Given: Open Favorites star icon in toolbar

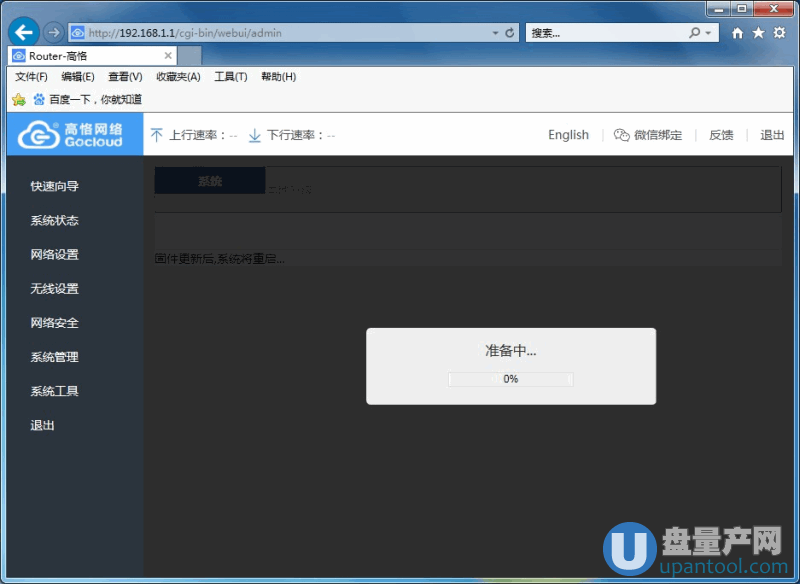Looking at the screenshot, I should (x=758, y=33).
